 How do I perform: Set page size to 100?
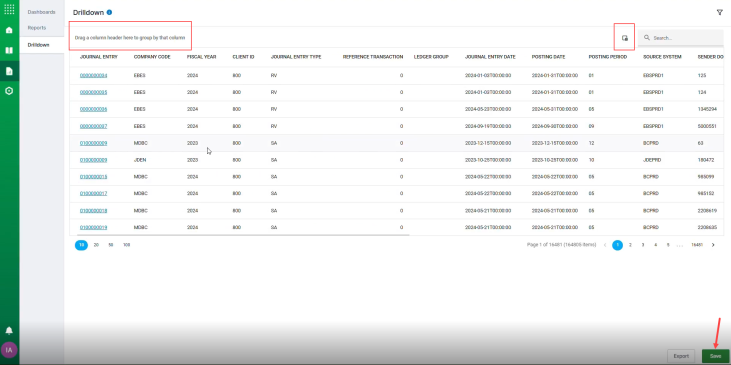click(126, 245)
